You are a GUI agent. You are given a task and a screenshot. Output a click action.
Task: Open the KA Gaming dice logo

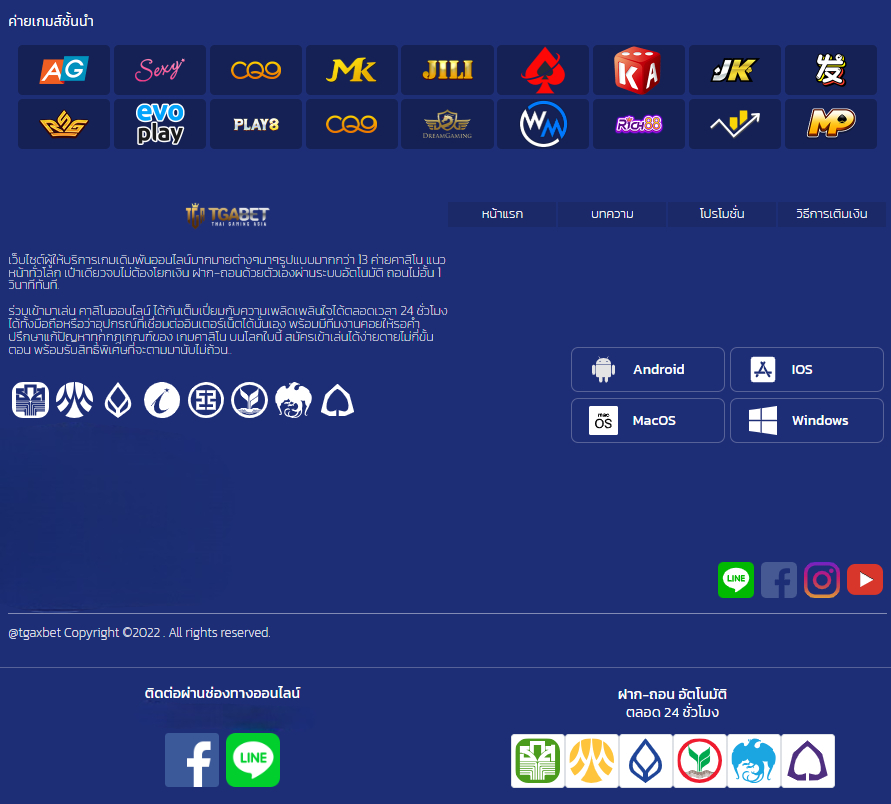pos(639,70)
